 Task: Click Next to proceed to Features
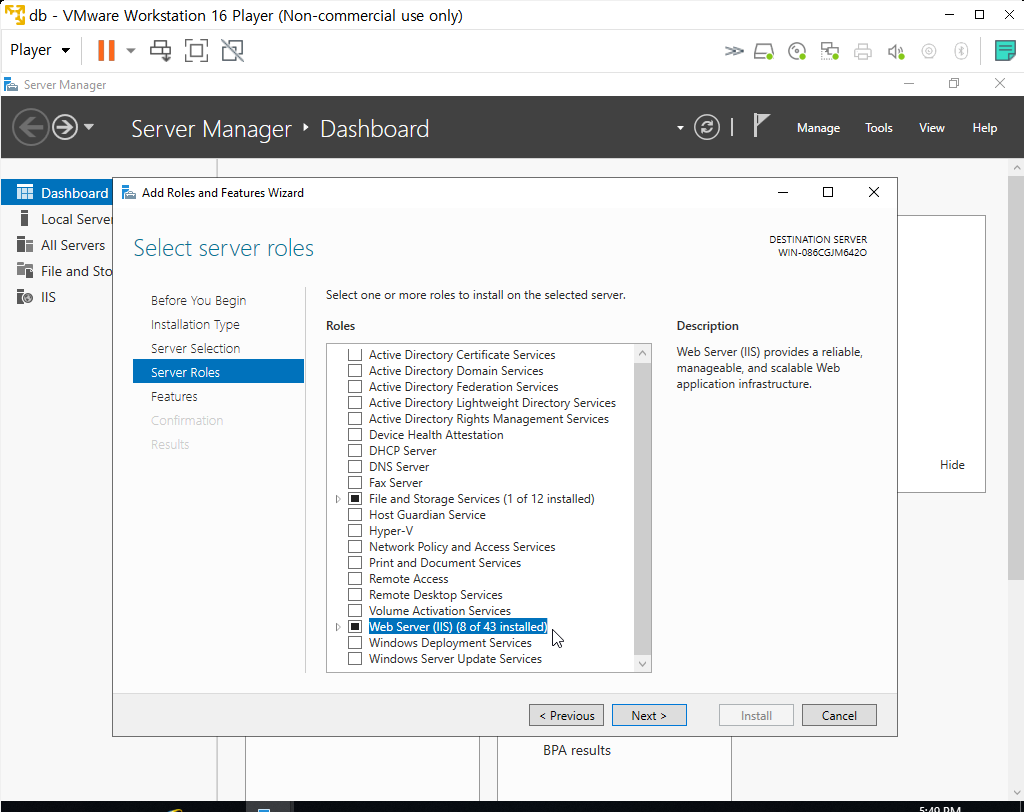click(x=649, y=715)
